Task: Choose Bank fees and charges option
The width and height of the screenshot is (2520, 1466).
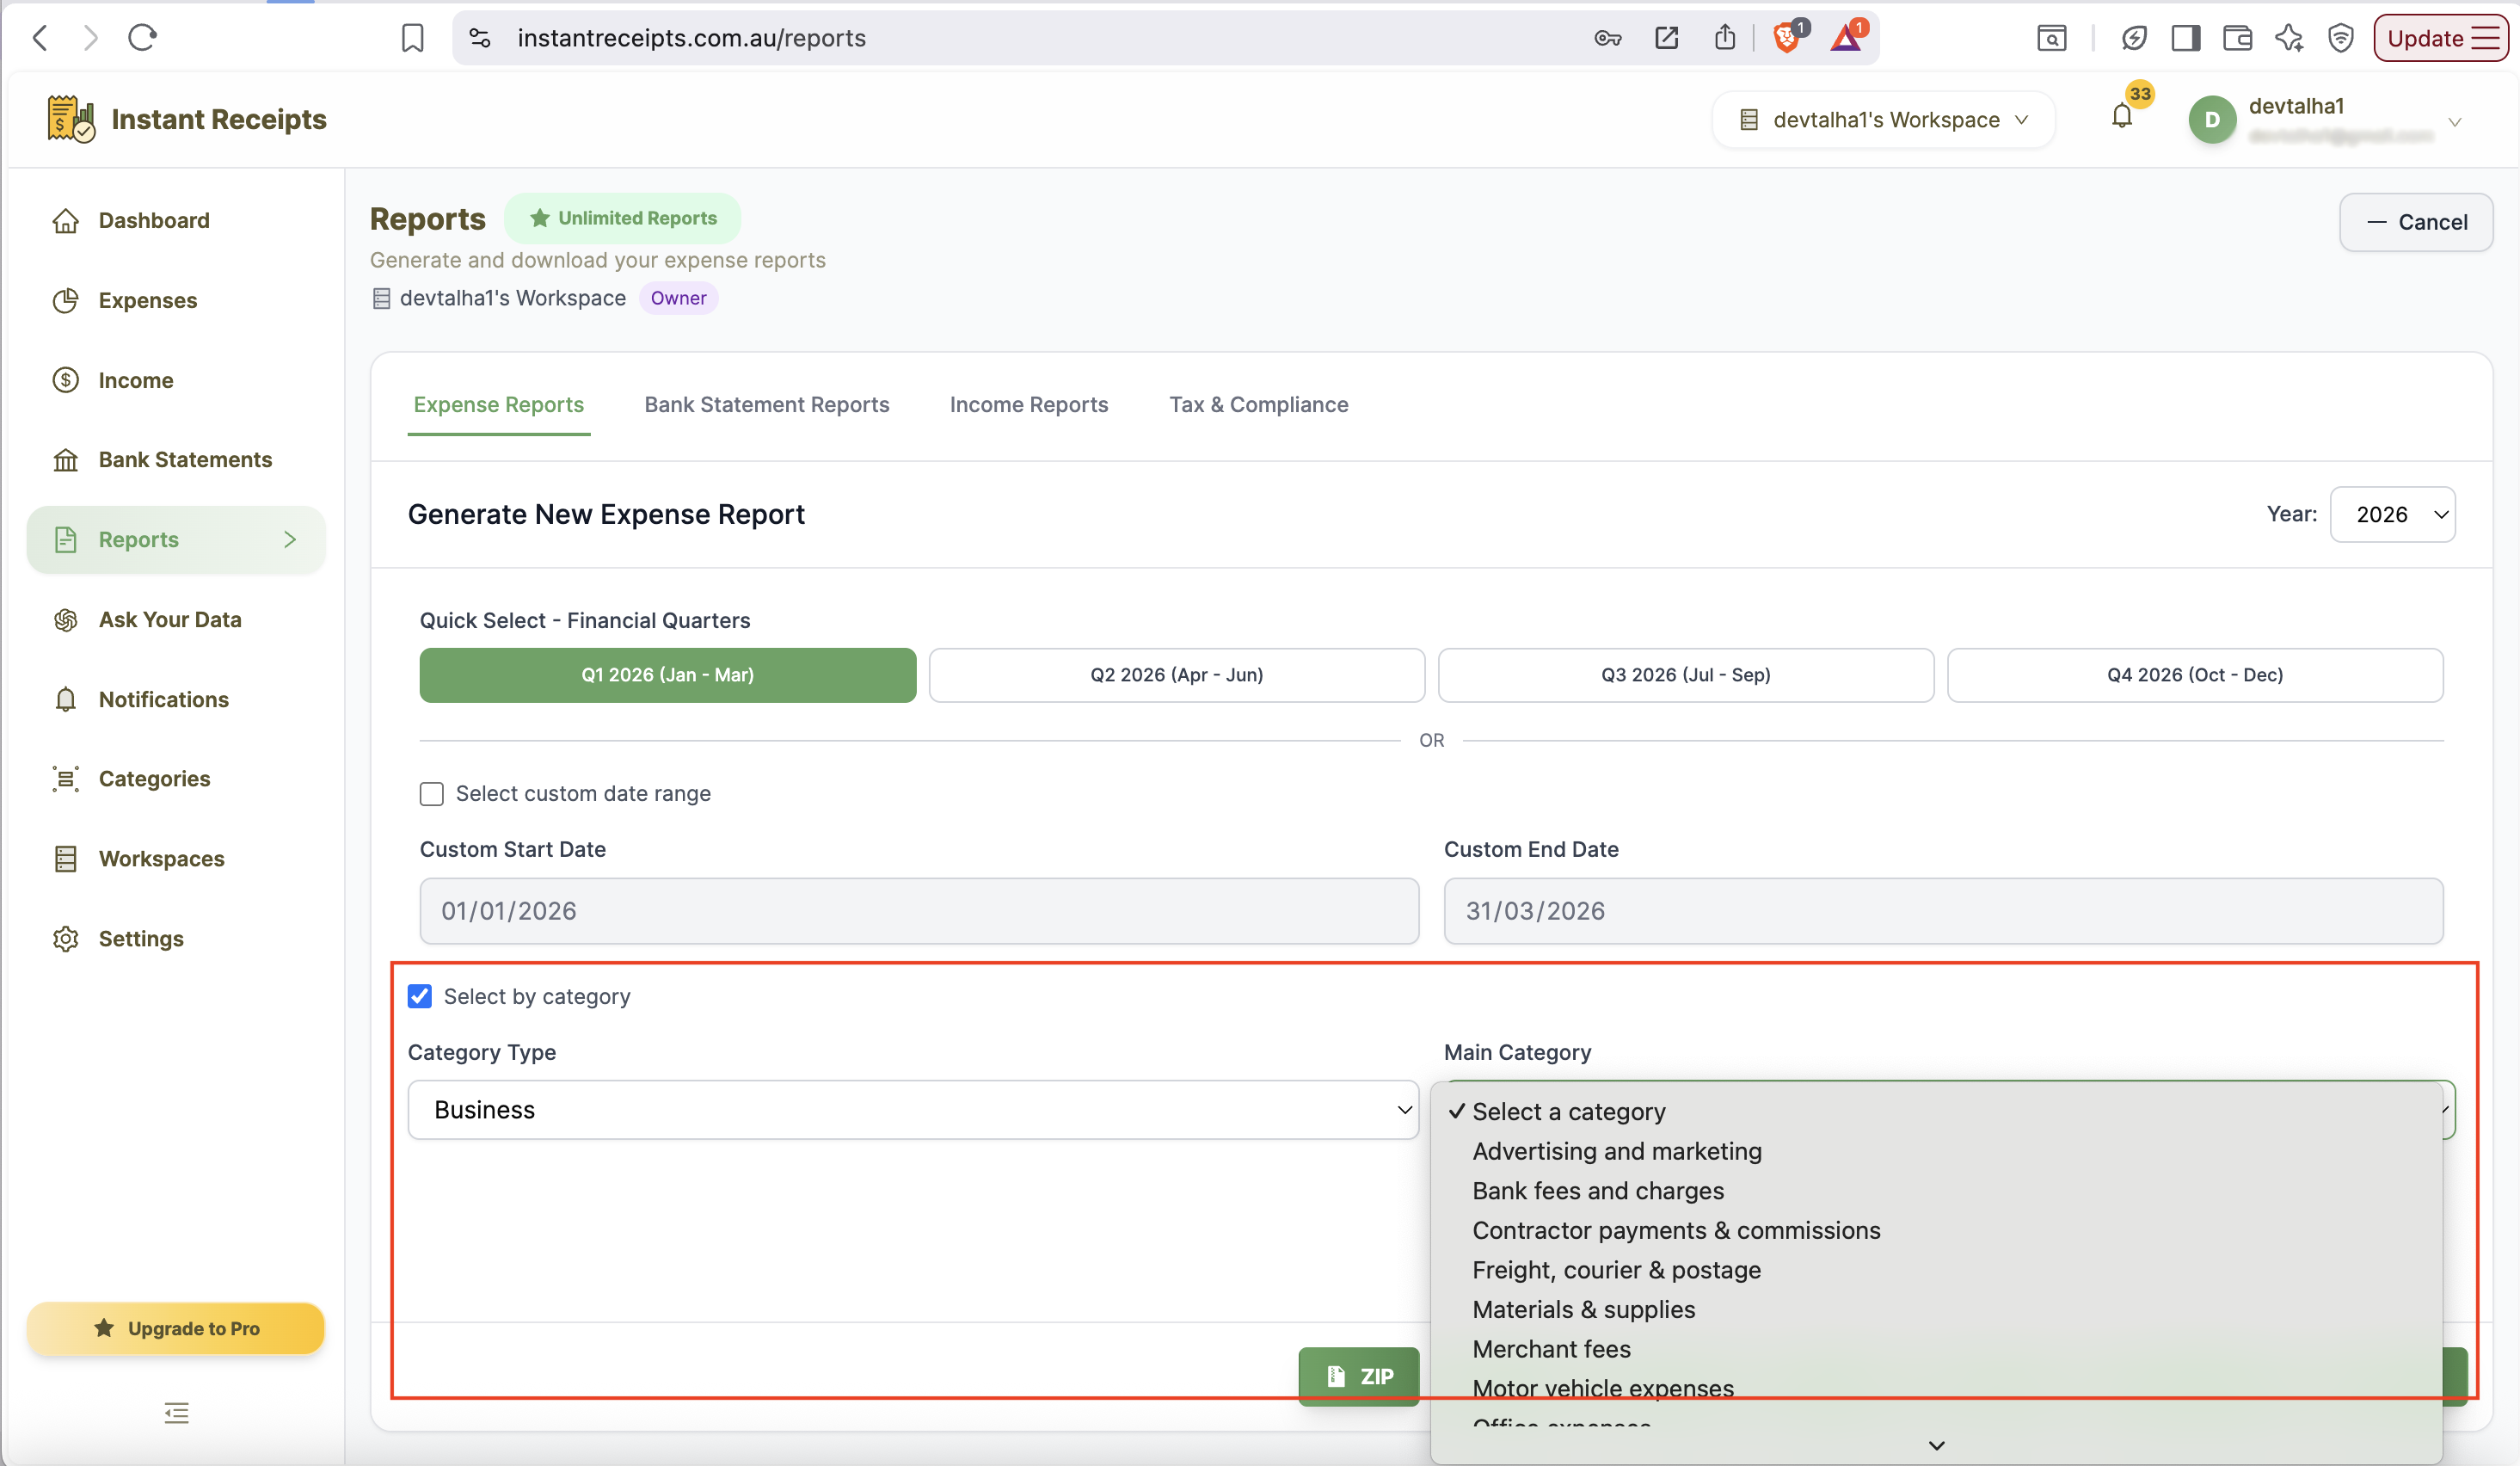Action: coord(1937,1191)
